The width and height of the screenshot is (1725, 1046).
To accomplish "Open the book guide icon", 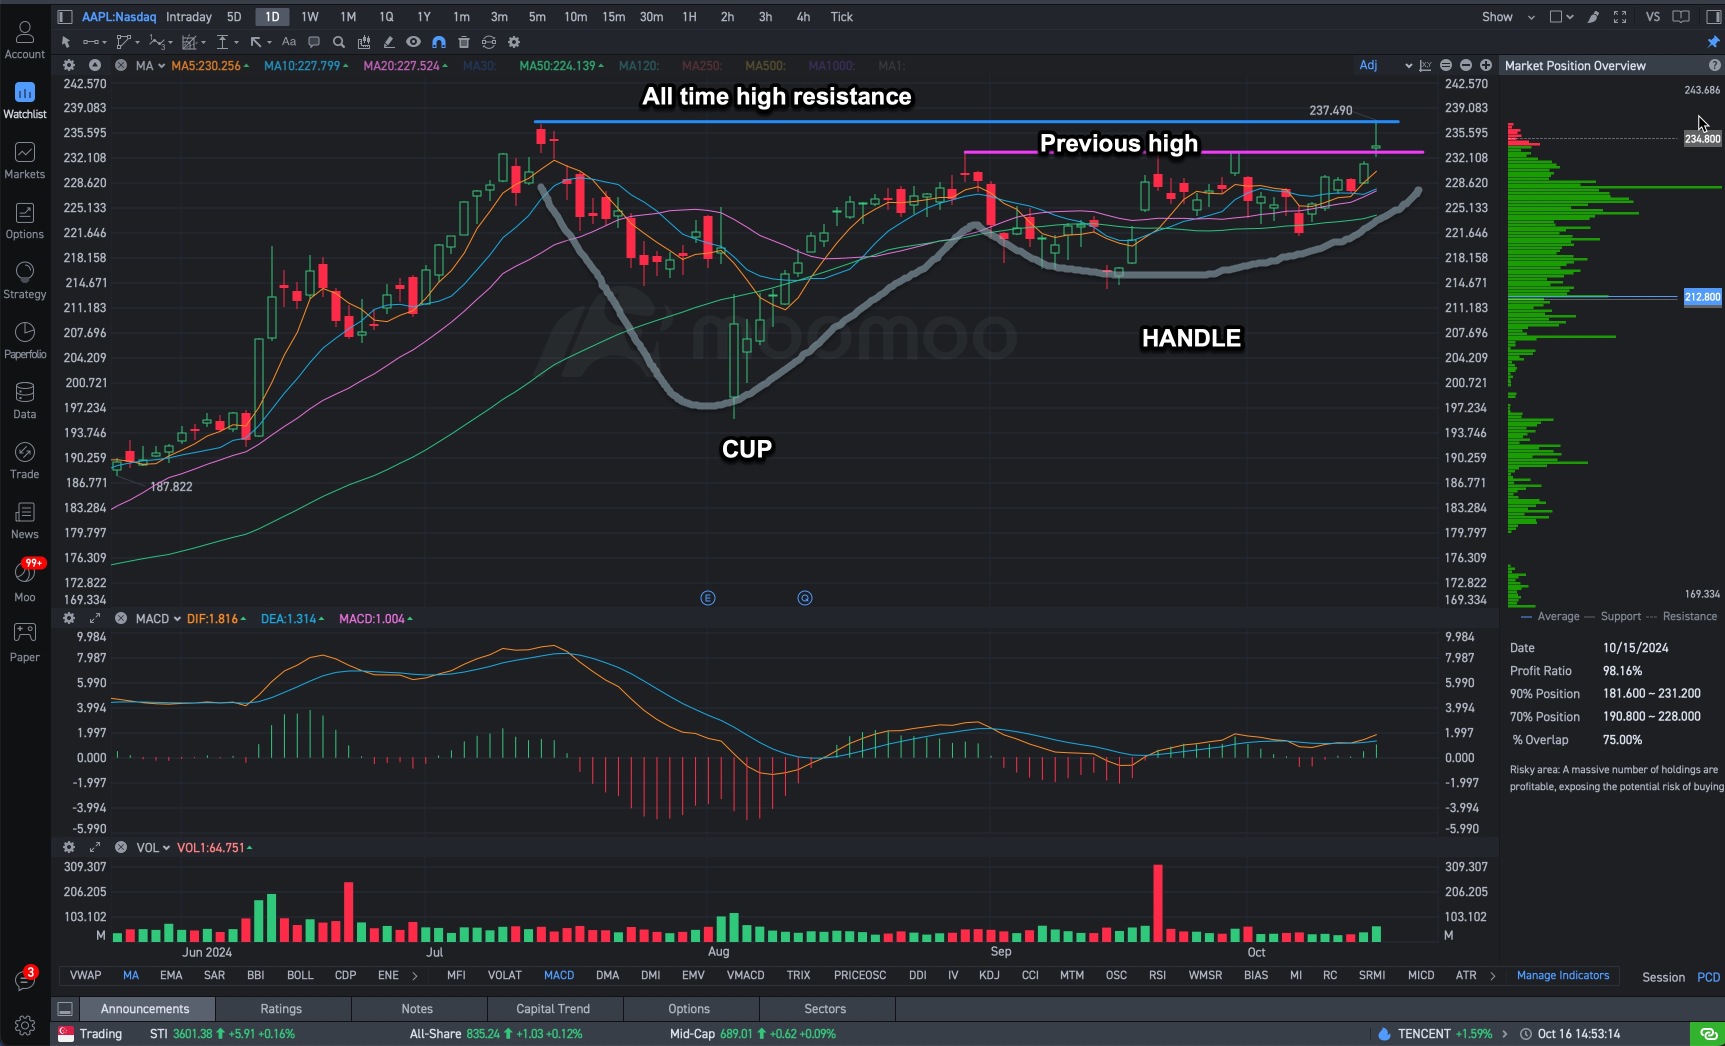I will (x=1682, y=17).
